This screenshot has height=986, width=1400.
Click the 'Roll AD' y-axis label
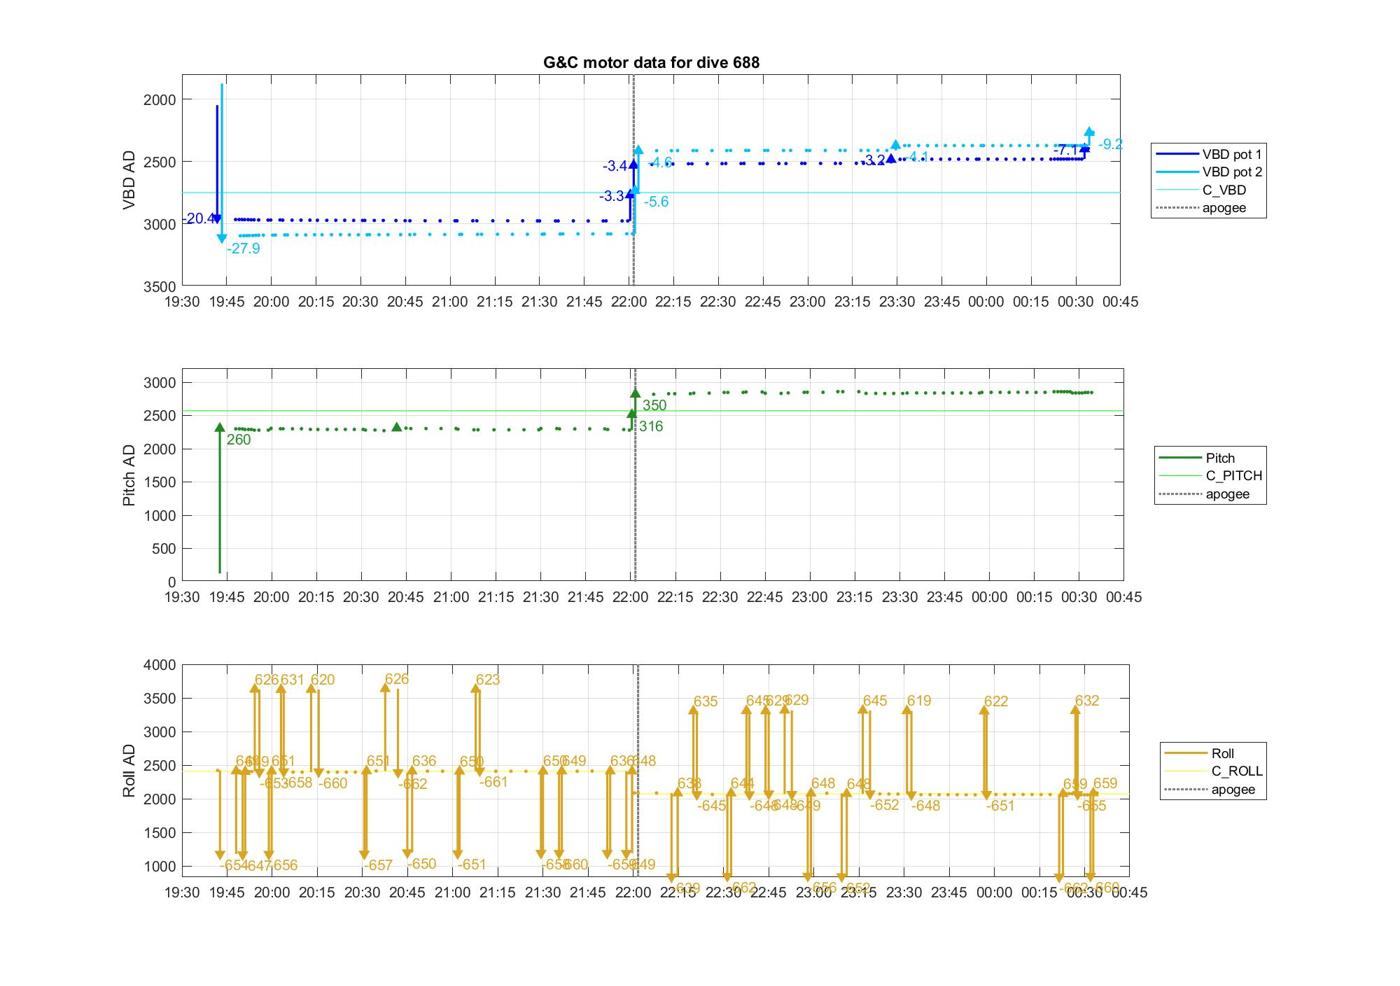(x=129, y=771)
